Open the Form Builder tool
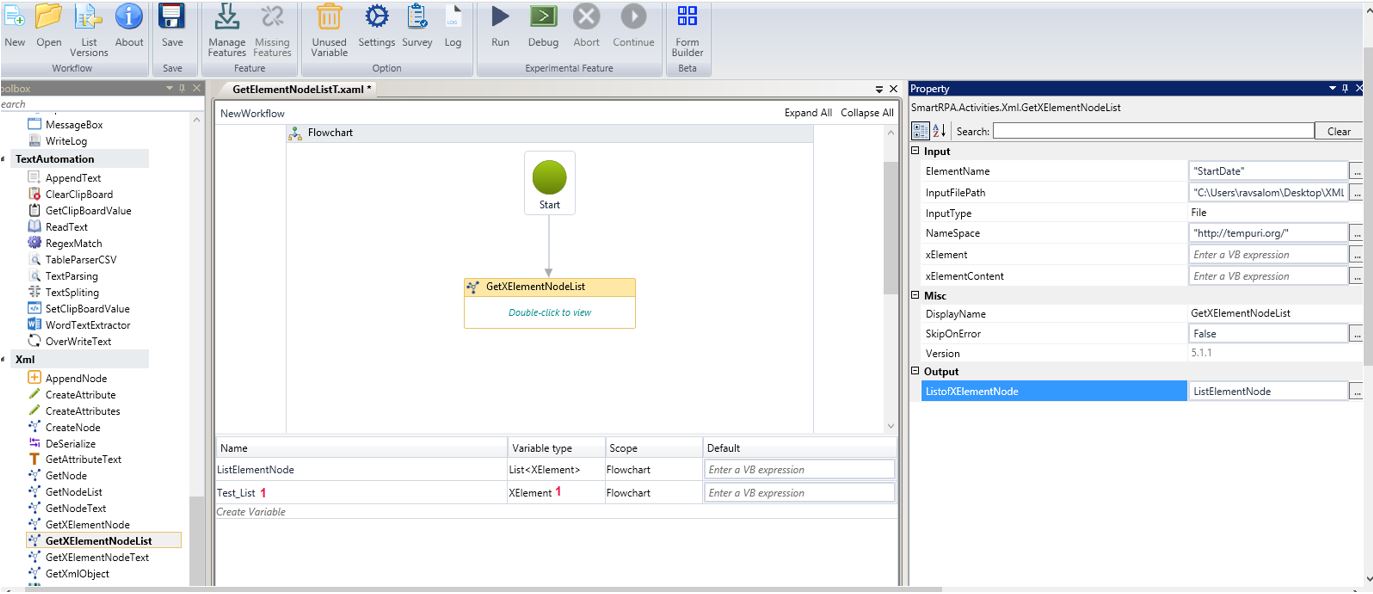 (x=687, y=17)
